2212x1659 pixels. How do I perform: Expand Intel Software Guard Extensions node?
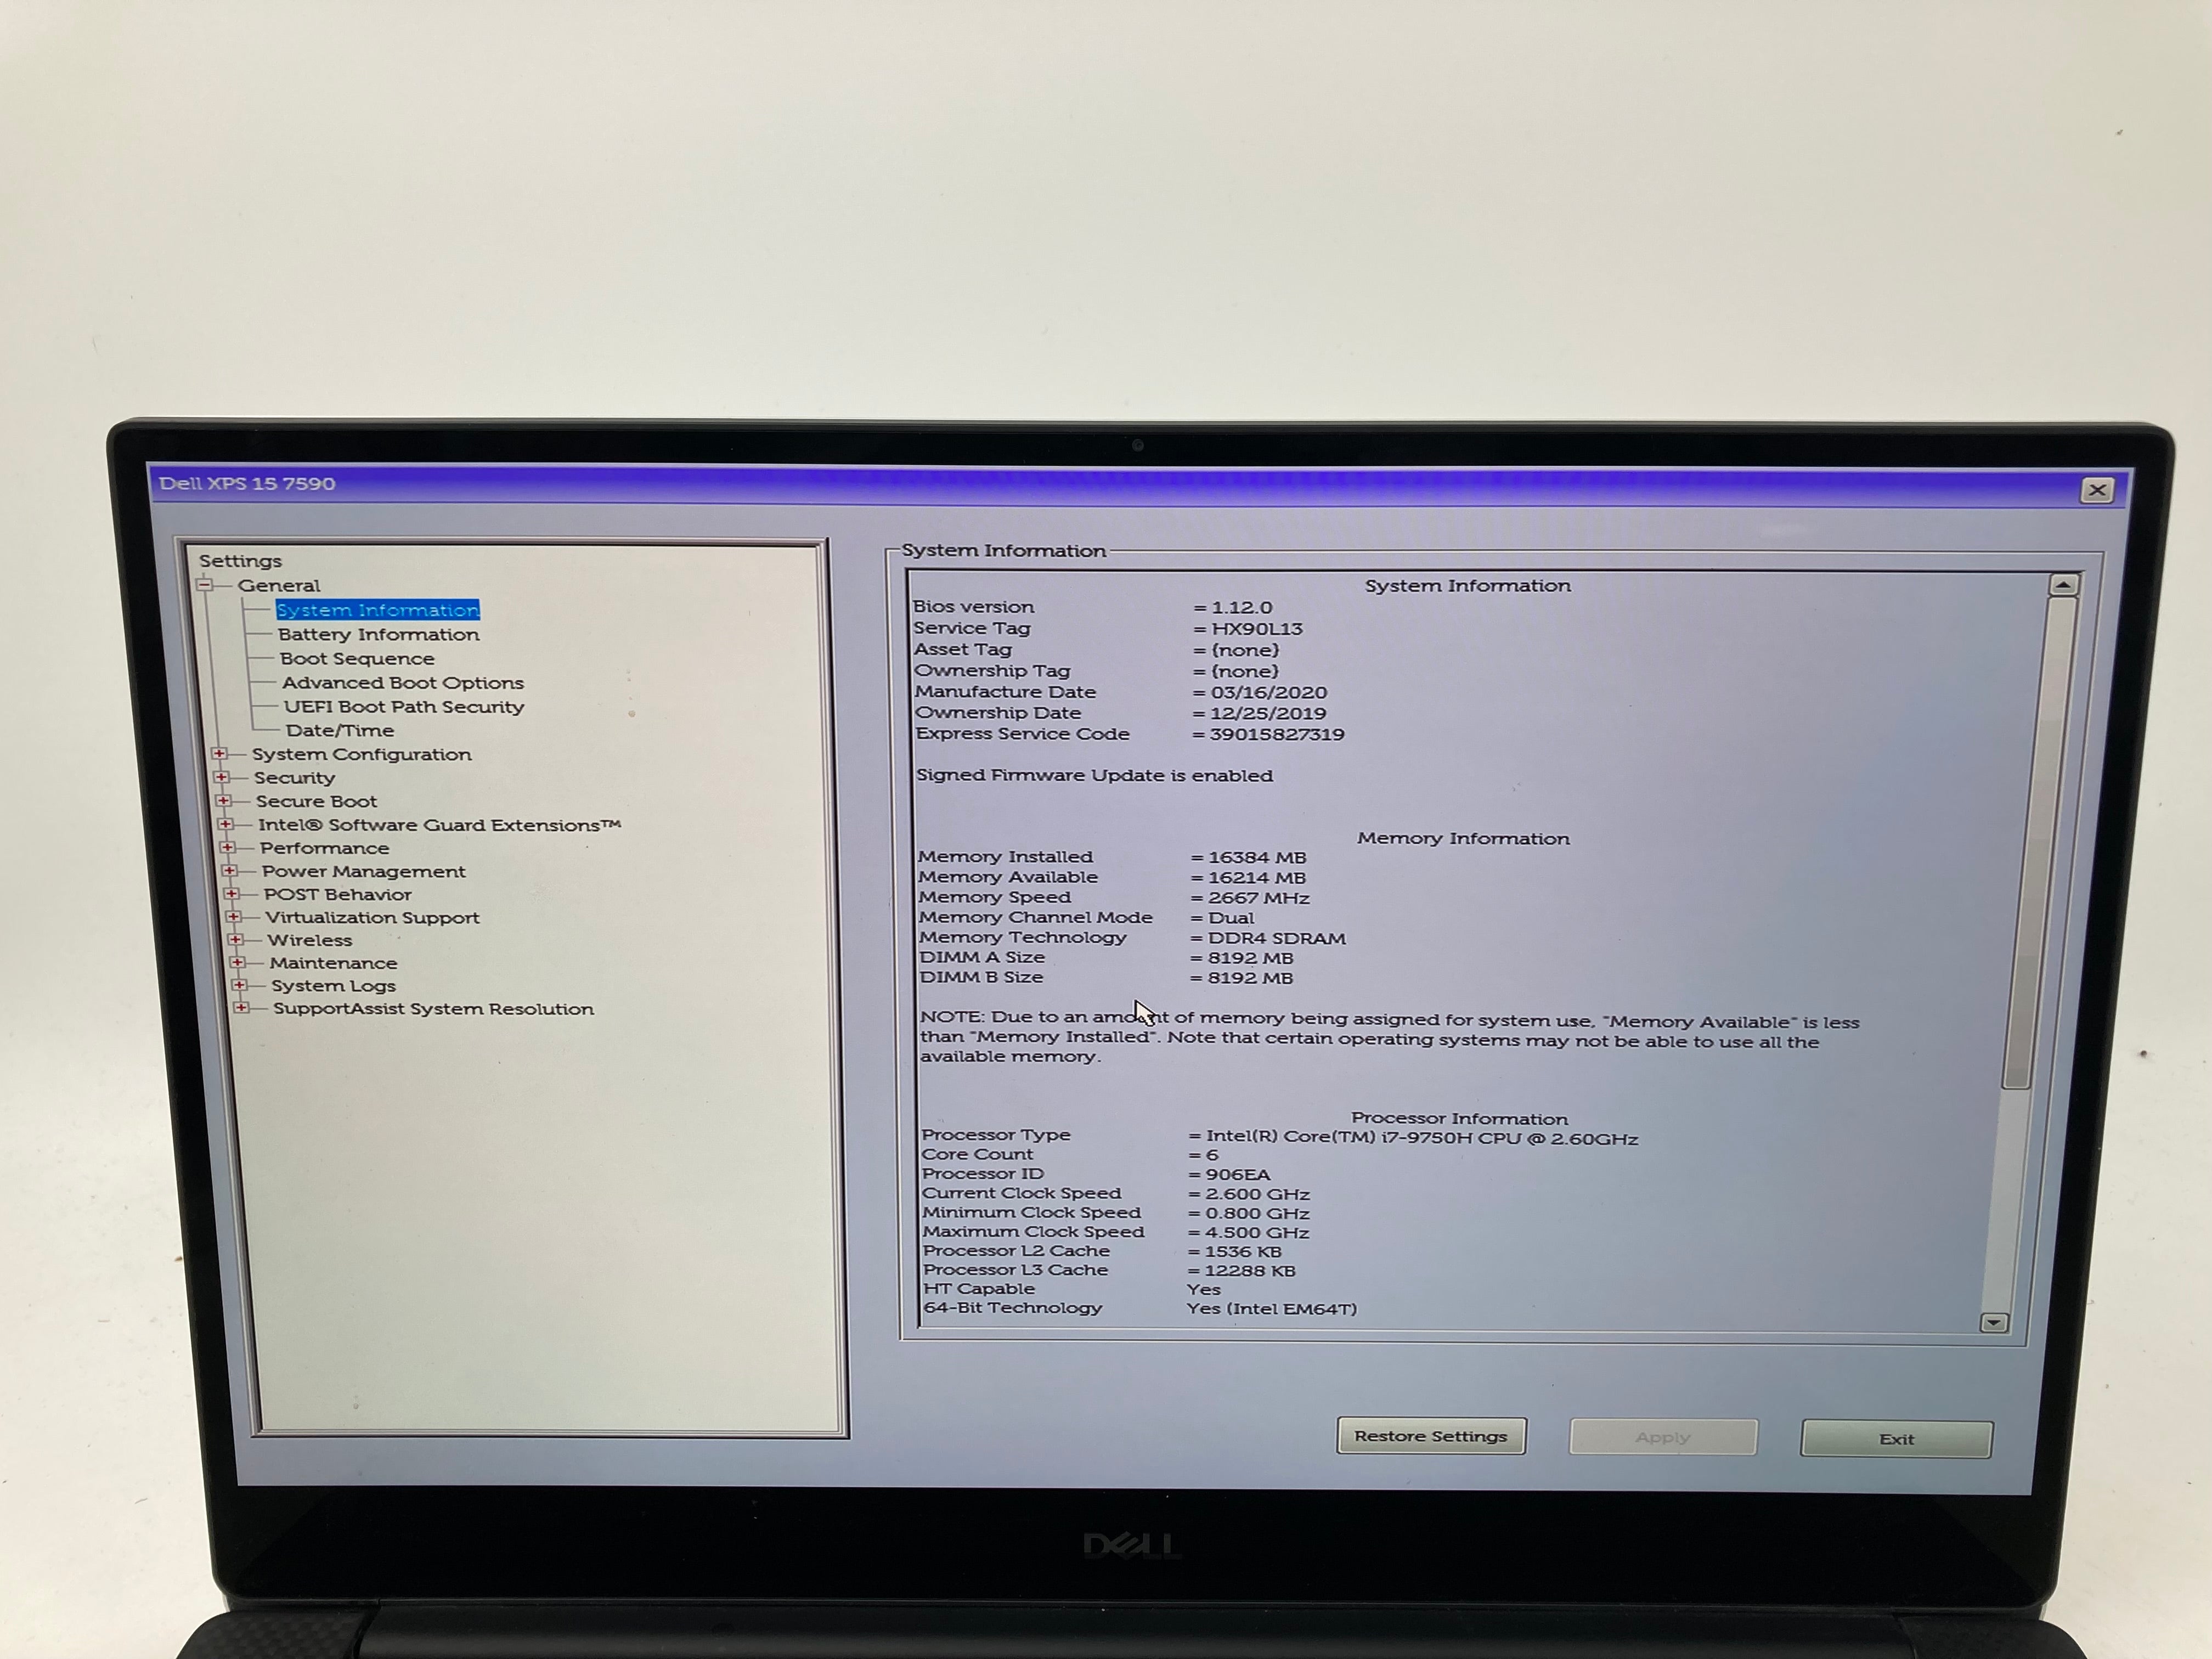tap(226, 824)
